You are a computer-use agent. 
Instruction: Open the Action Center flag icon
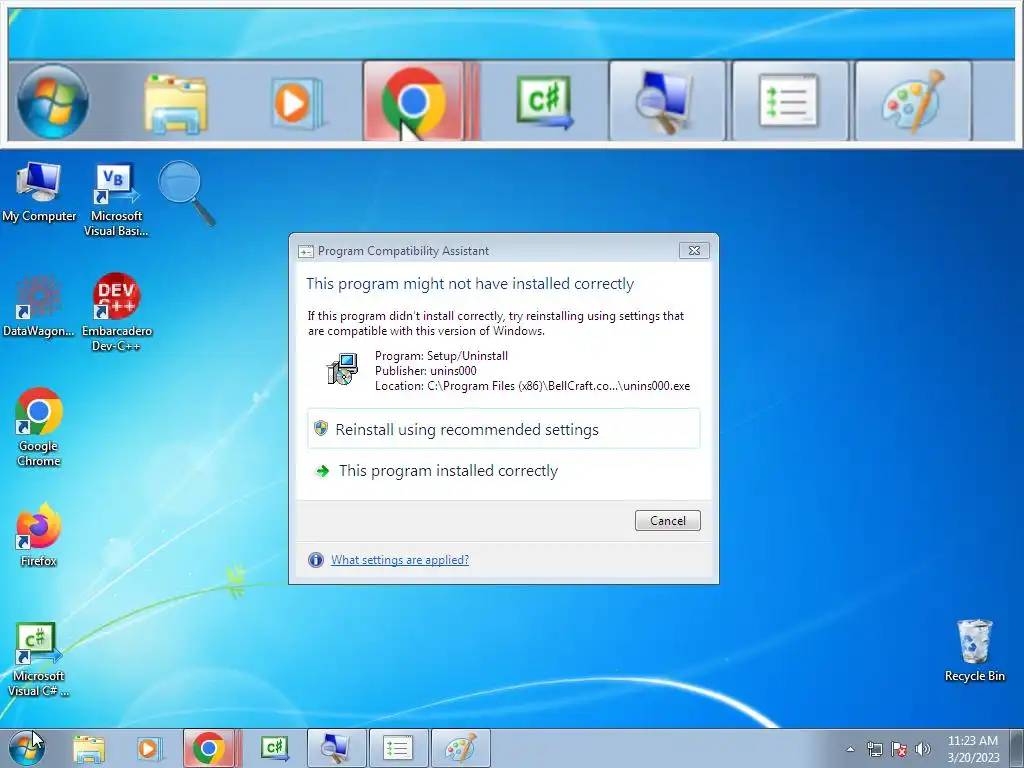click(899, 749)
